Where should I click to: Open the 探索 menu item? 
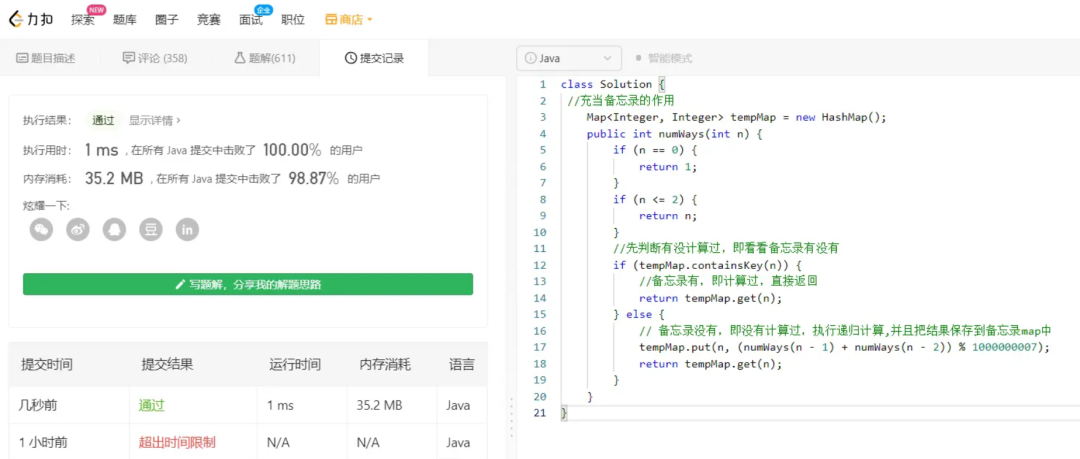pyautogui.click(x=83, y=20)
